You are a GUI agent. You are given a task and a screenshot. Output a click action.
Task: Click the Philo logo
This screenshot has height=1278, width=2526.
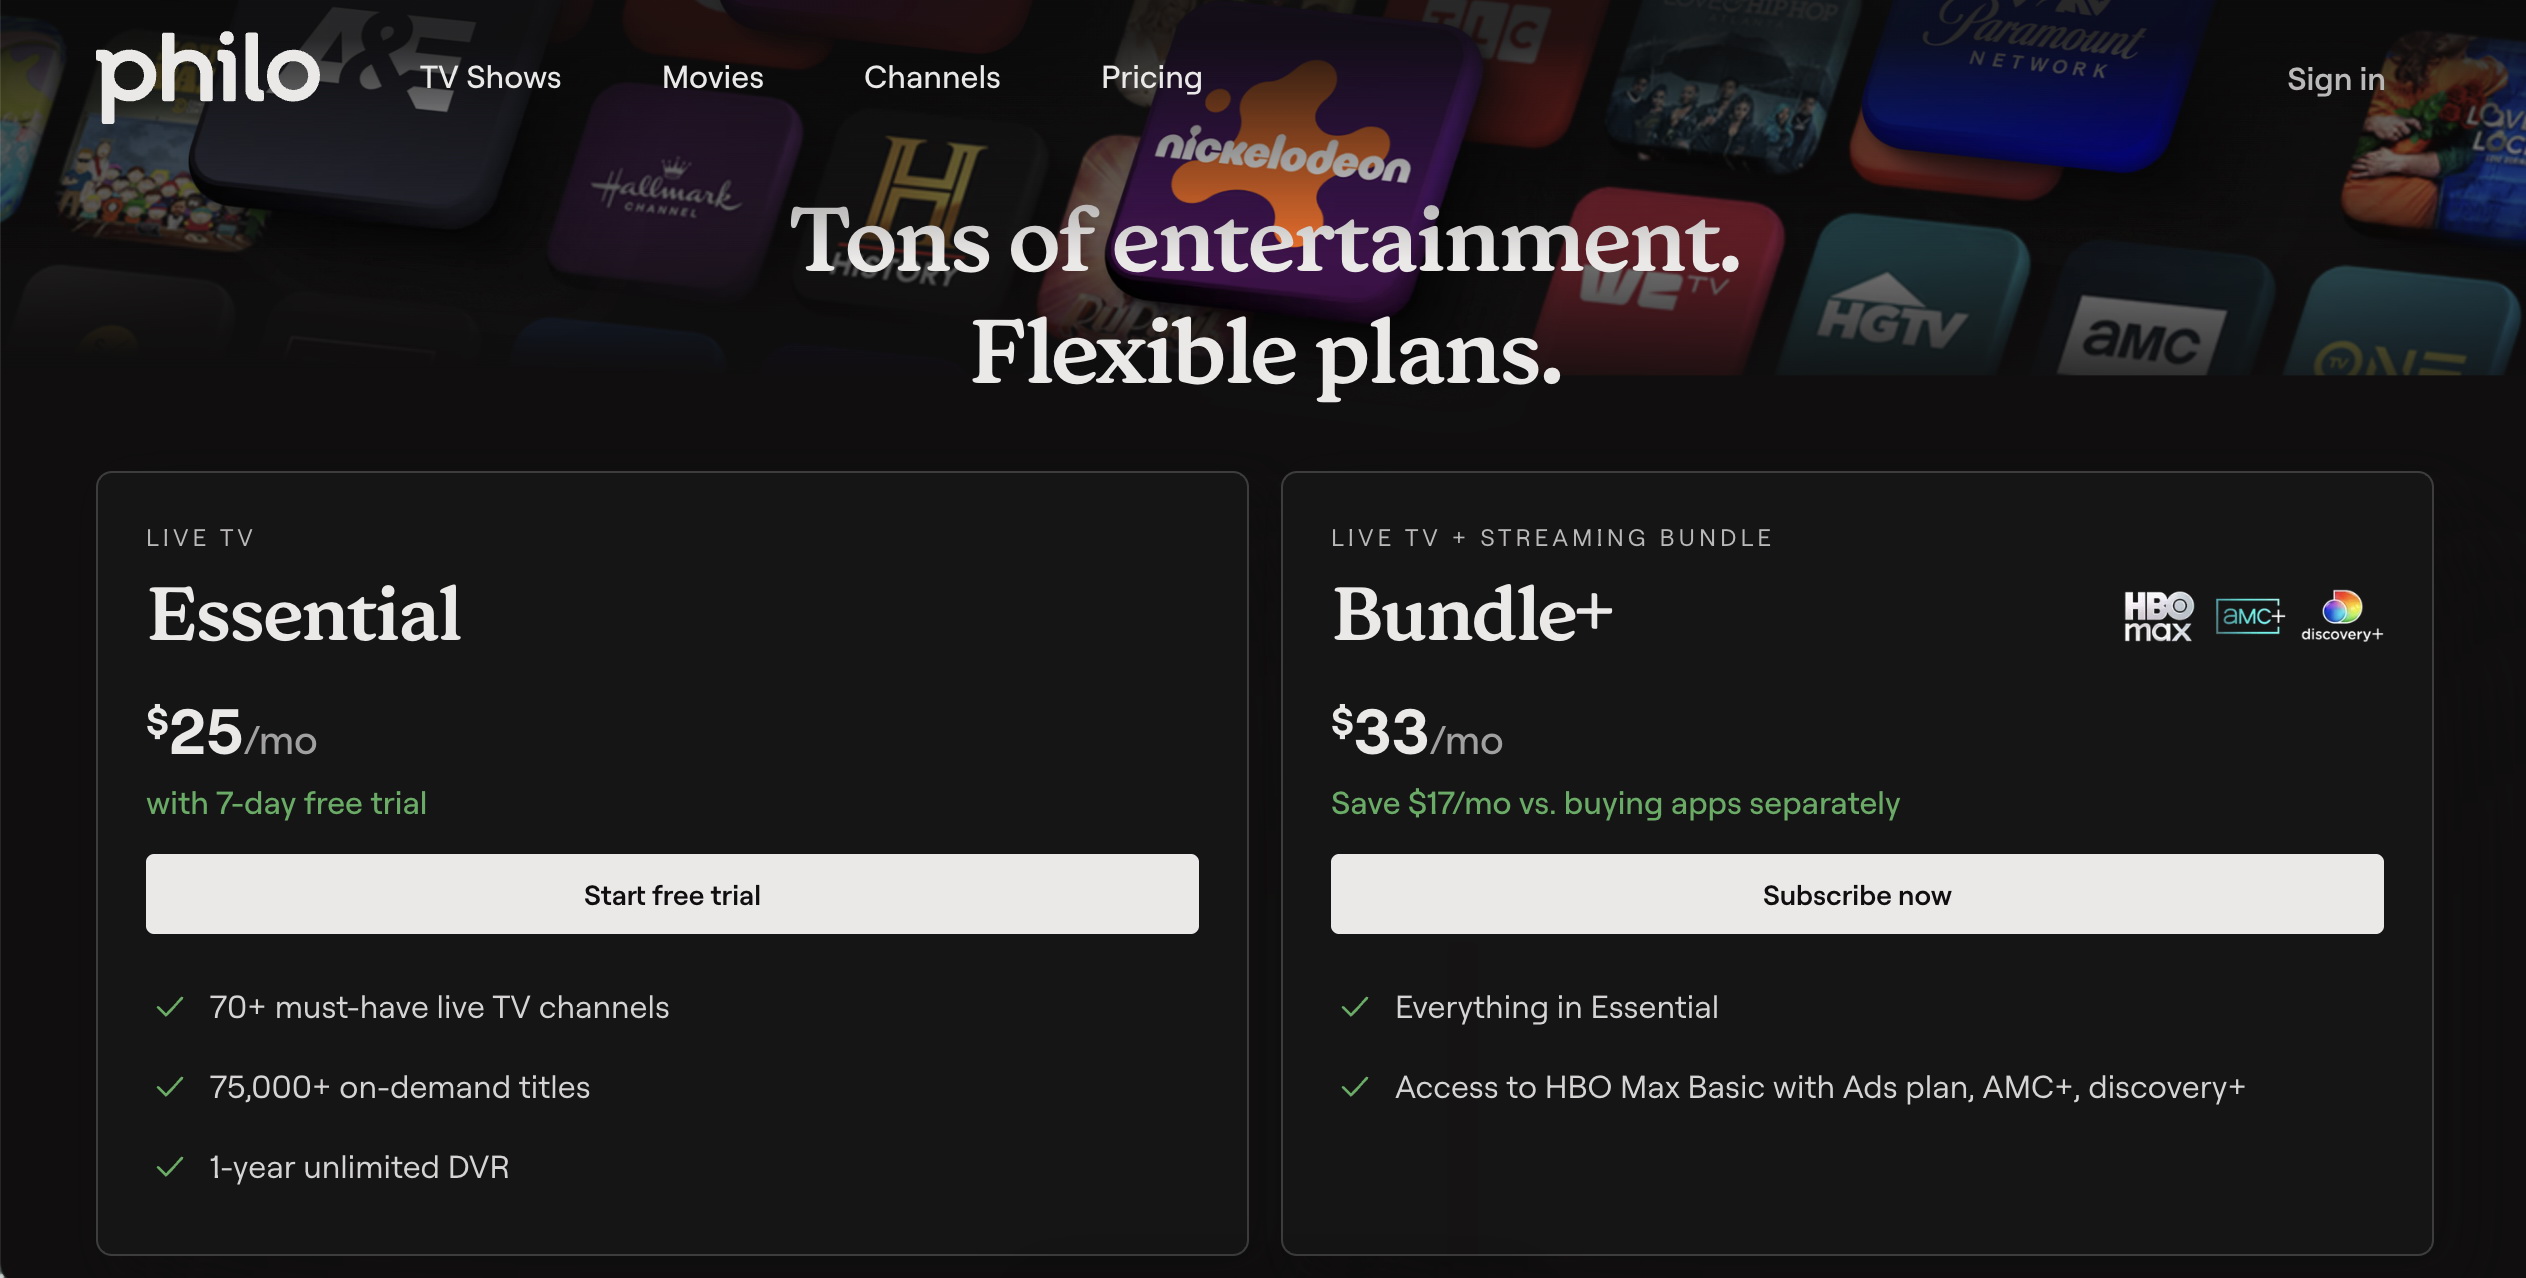coord(208,75)
